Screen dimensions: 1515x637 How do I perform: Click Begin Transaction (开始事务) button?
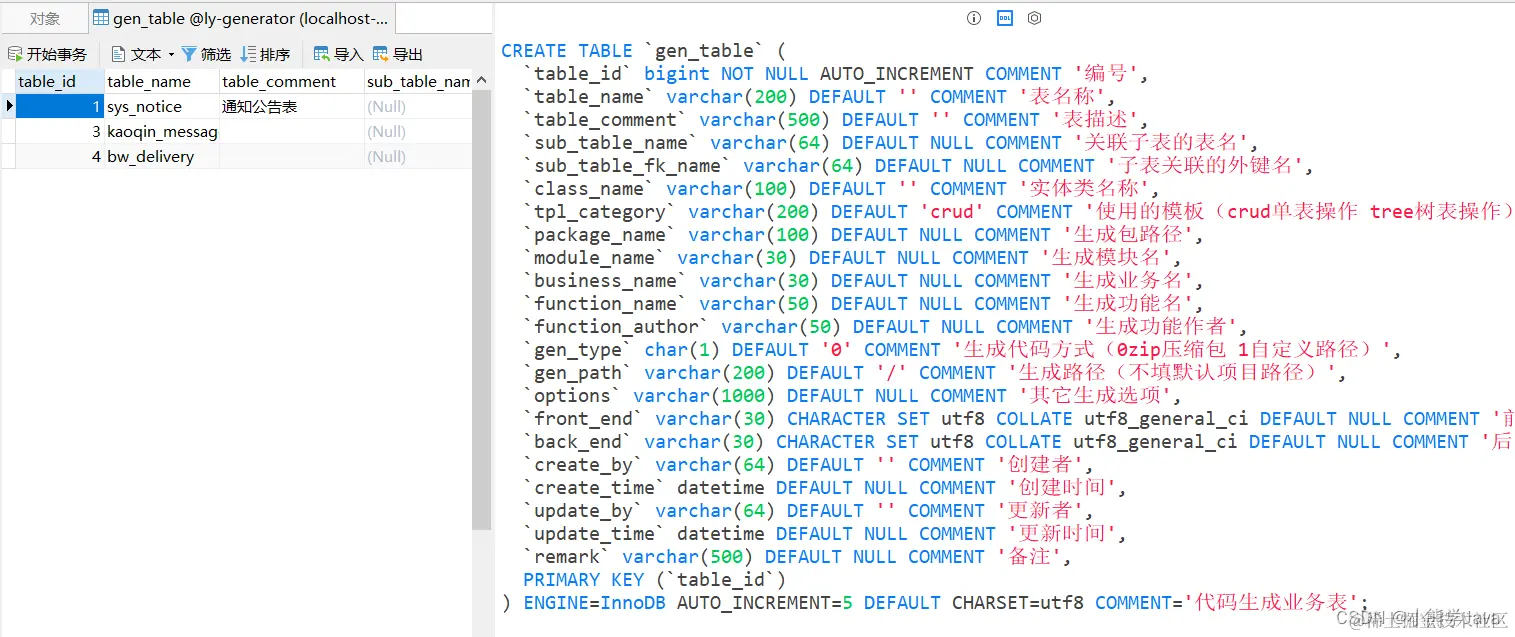coord(47,54)
